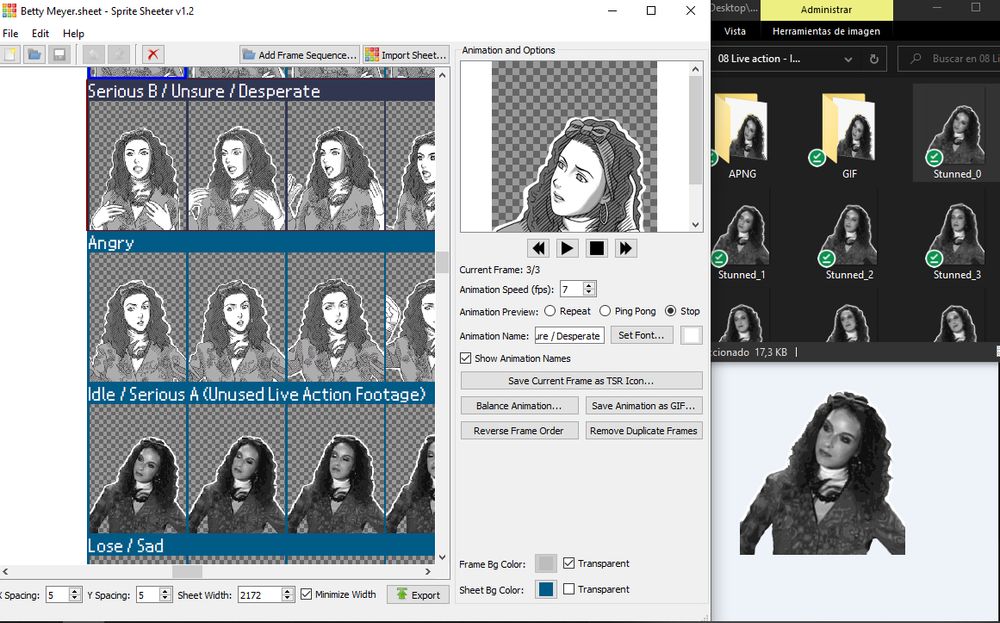Open the Help menu
Viewport: 1000px width, 623px height.
tap(73, 33)
